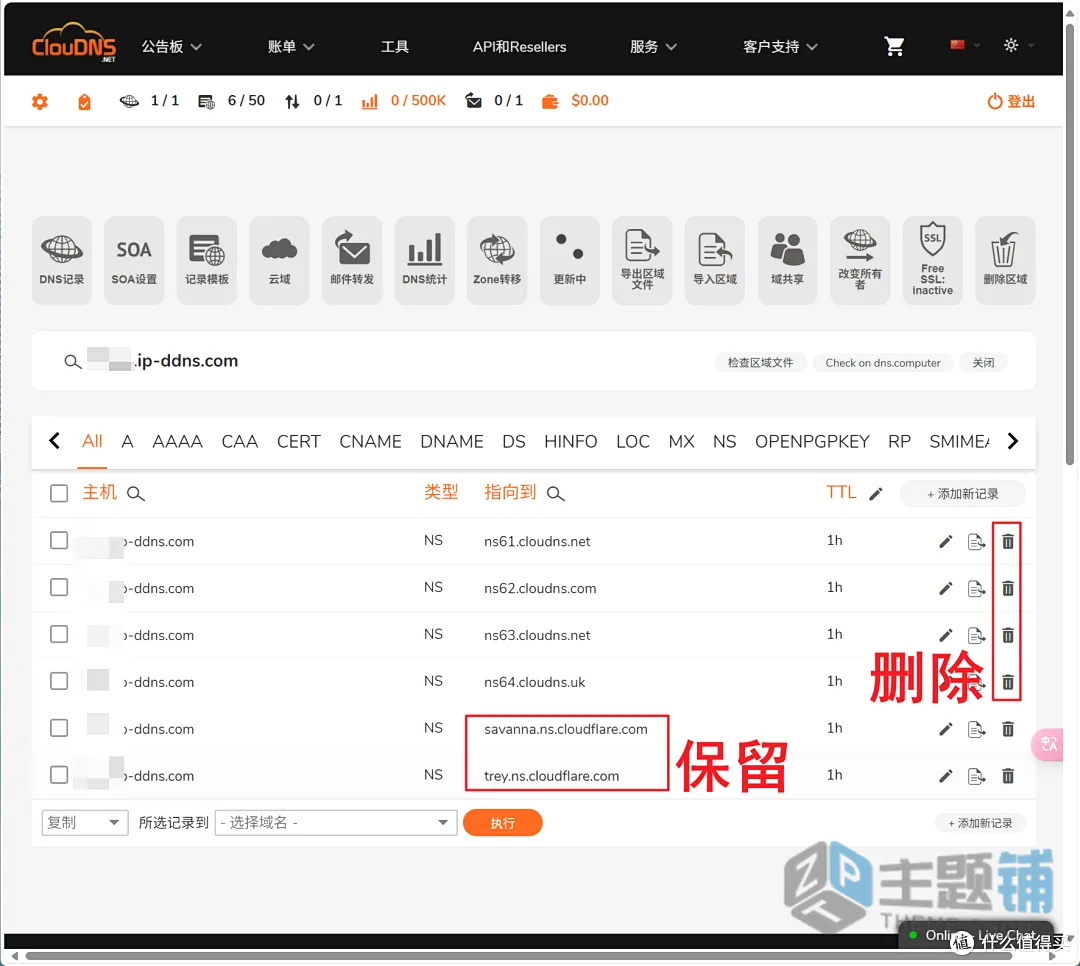
Task: Expand the 公告板 menu
Action: [x=172, y=47]
